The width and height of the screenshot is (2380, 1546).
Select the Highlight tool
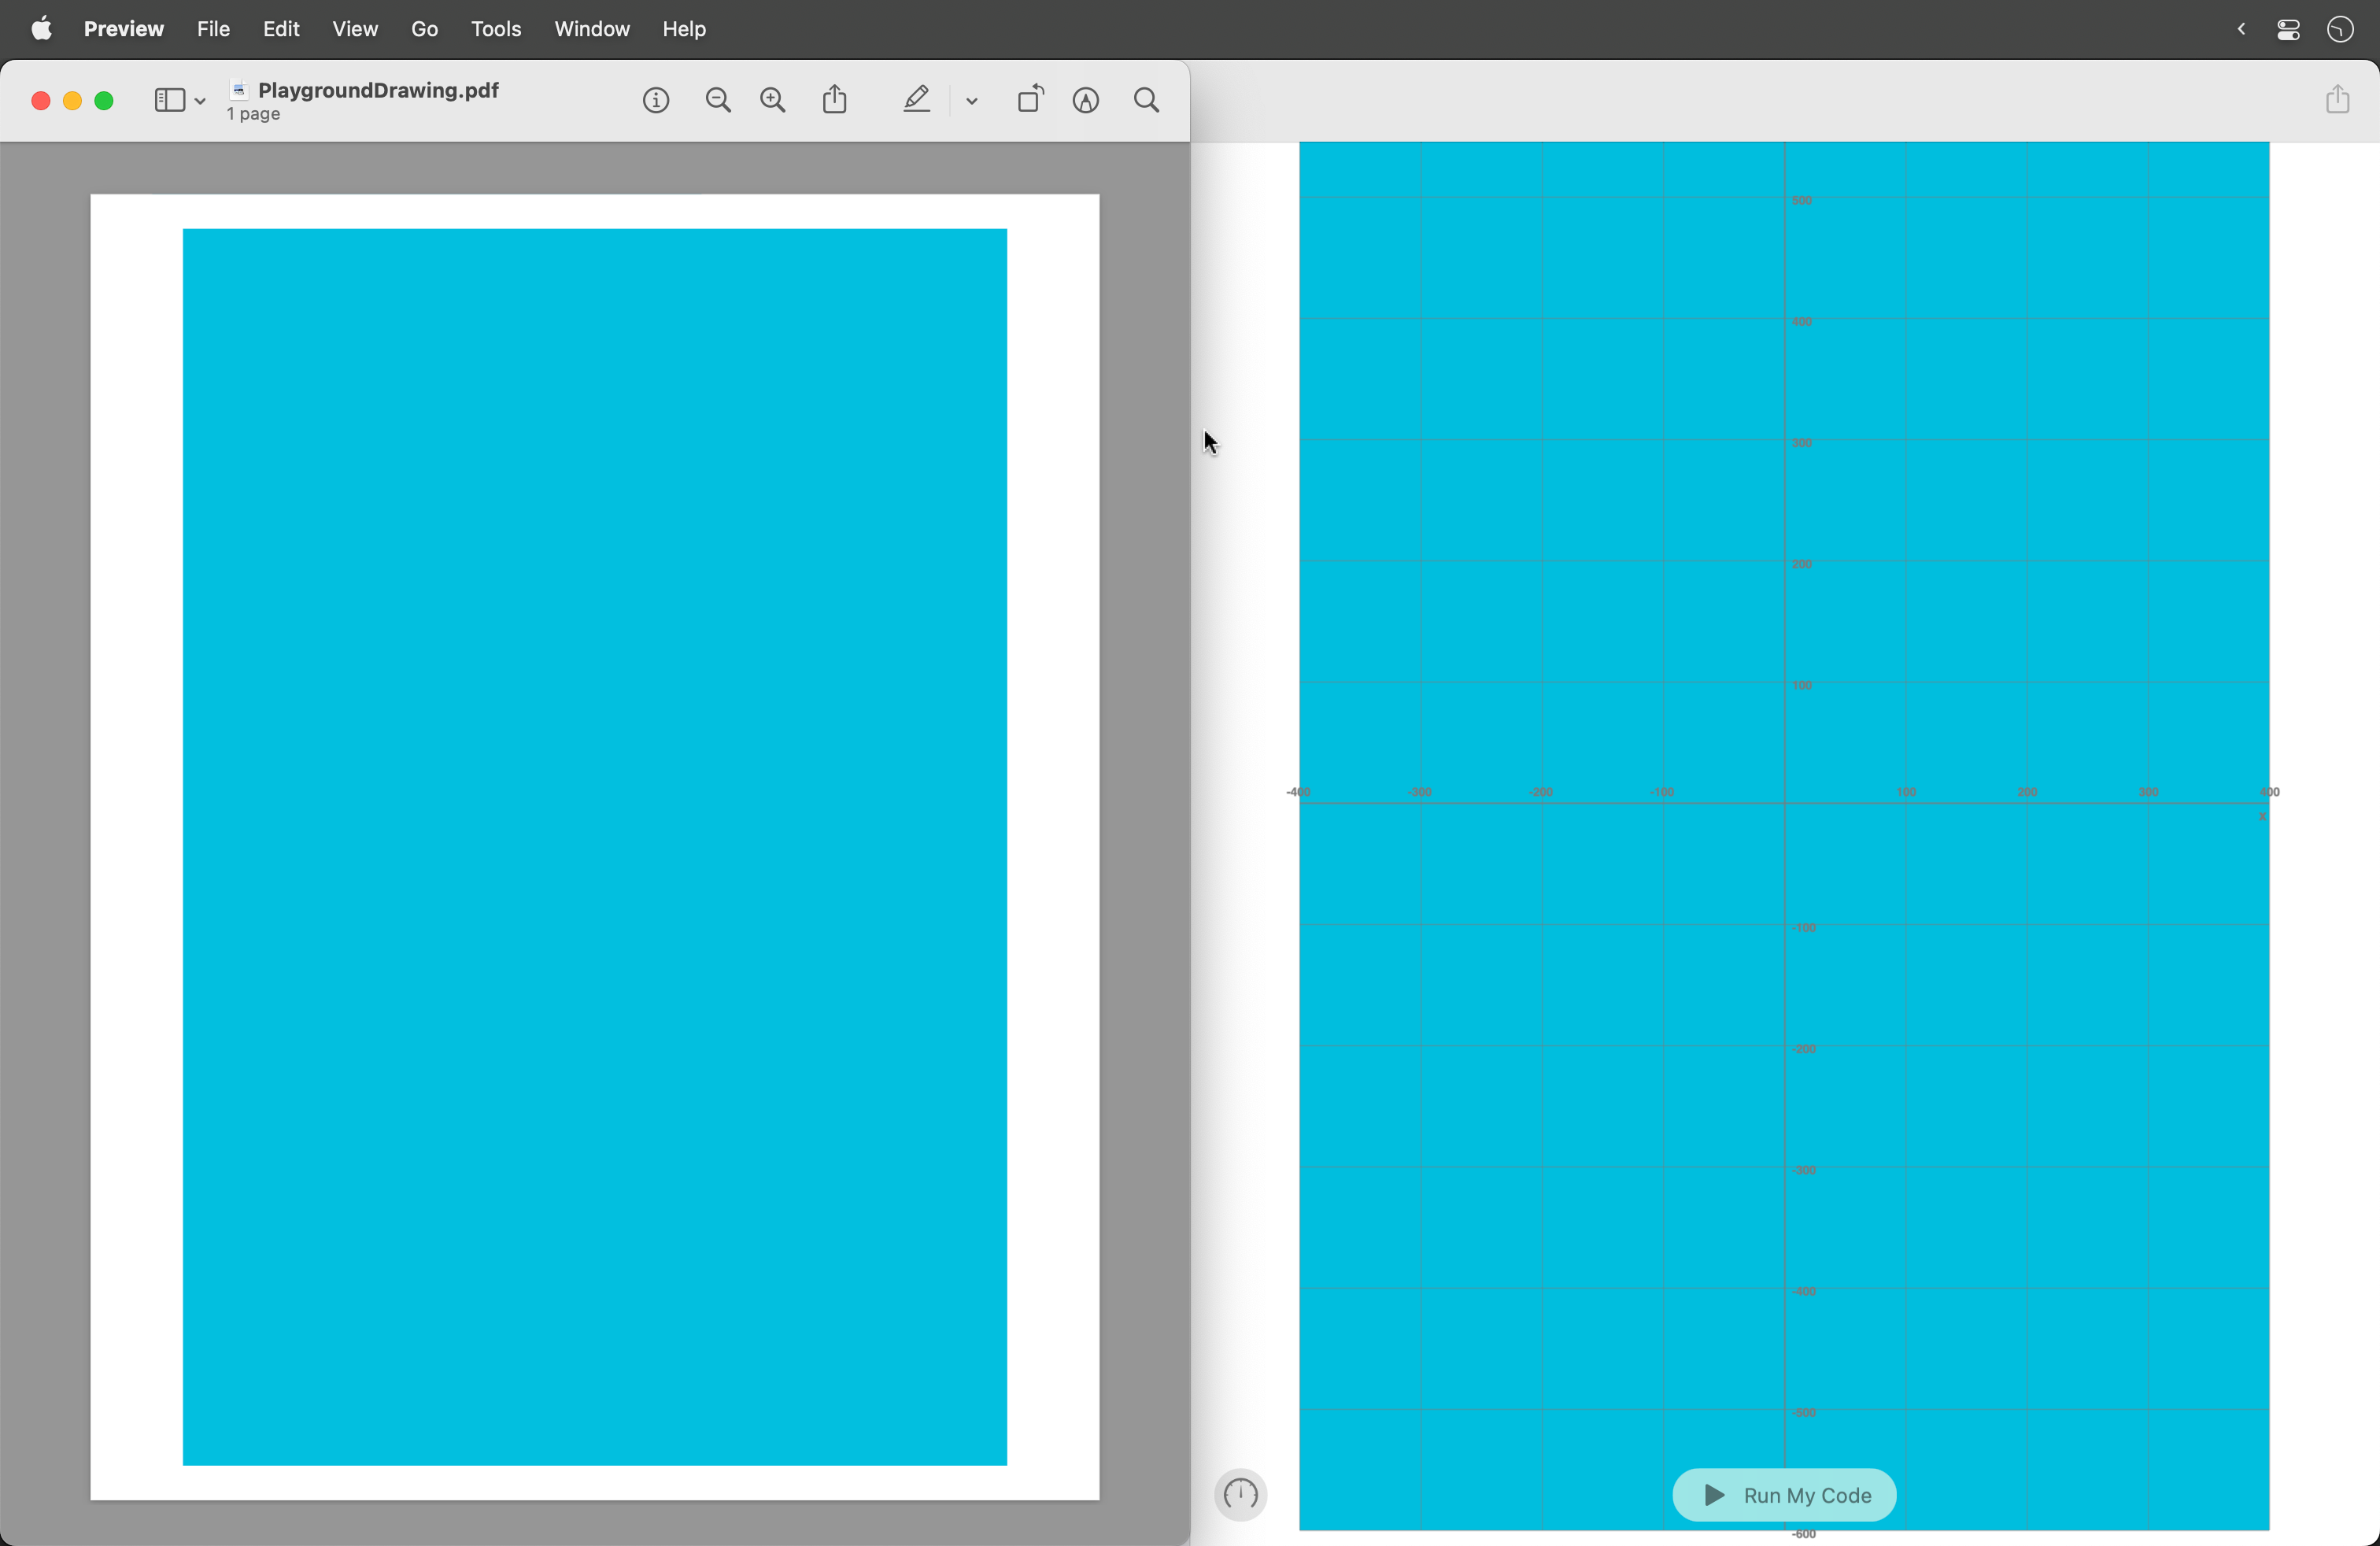click(916, 100)
